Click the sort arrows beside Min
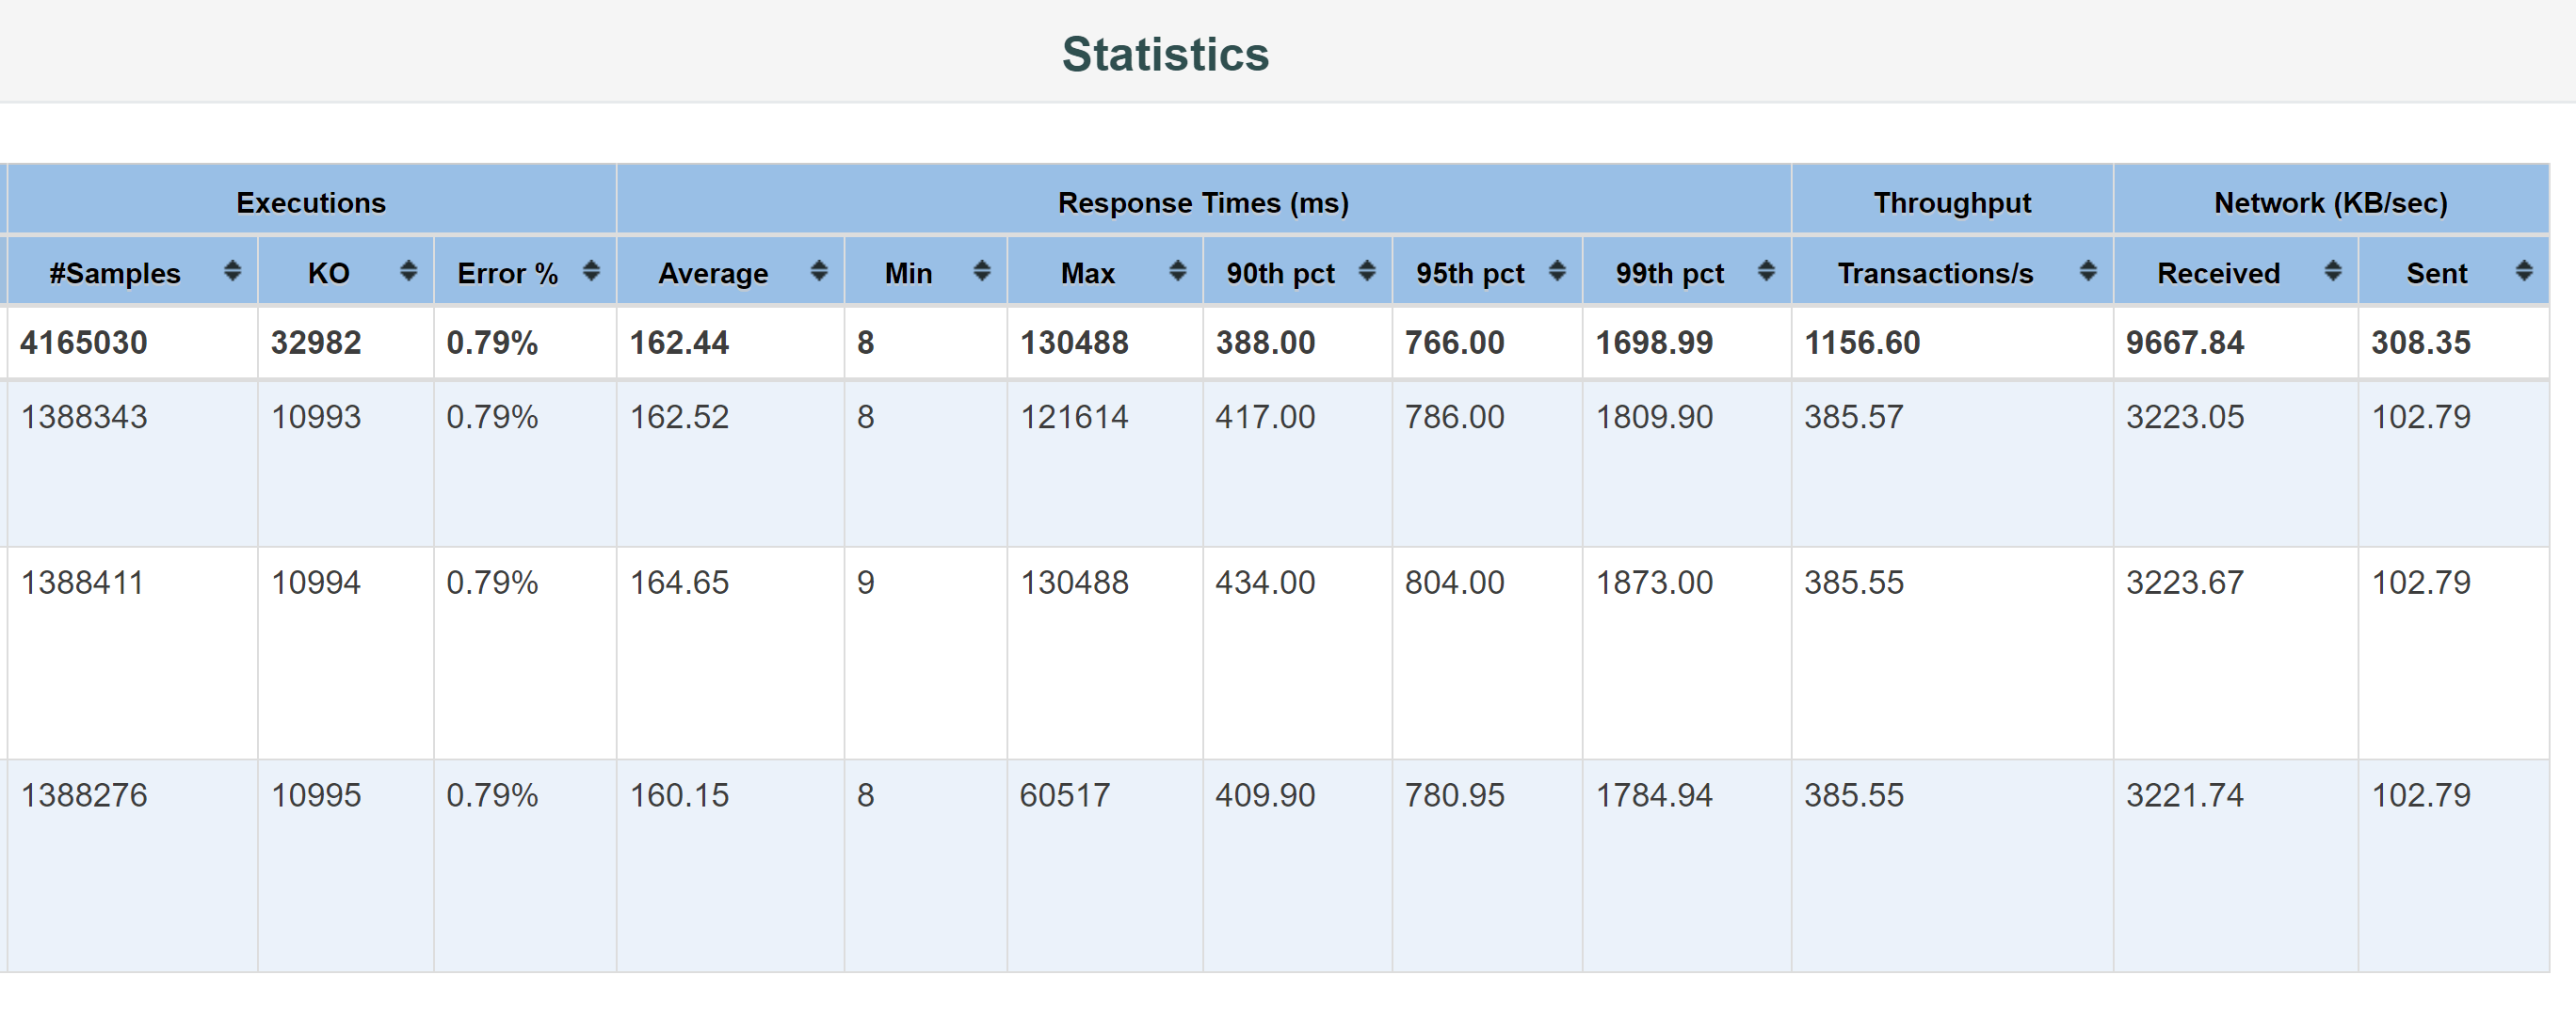The height and width of the screenshot is (1023, 2576). (x=982, y=271)
